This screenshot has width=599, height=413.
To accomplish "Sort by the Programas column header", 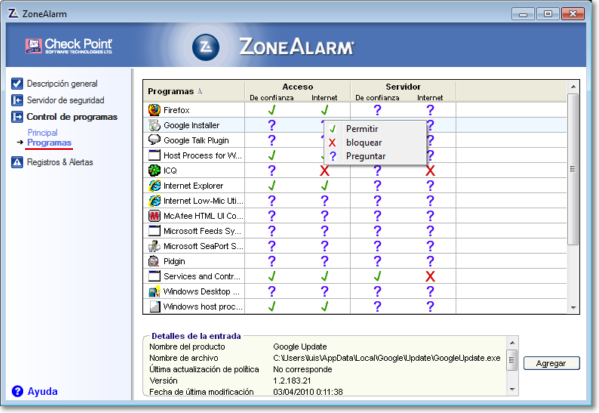I will [194, 91].
